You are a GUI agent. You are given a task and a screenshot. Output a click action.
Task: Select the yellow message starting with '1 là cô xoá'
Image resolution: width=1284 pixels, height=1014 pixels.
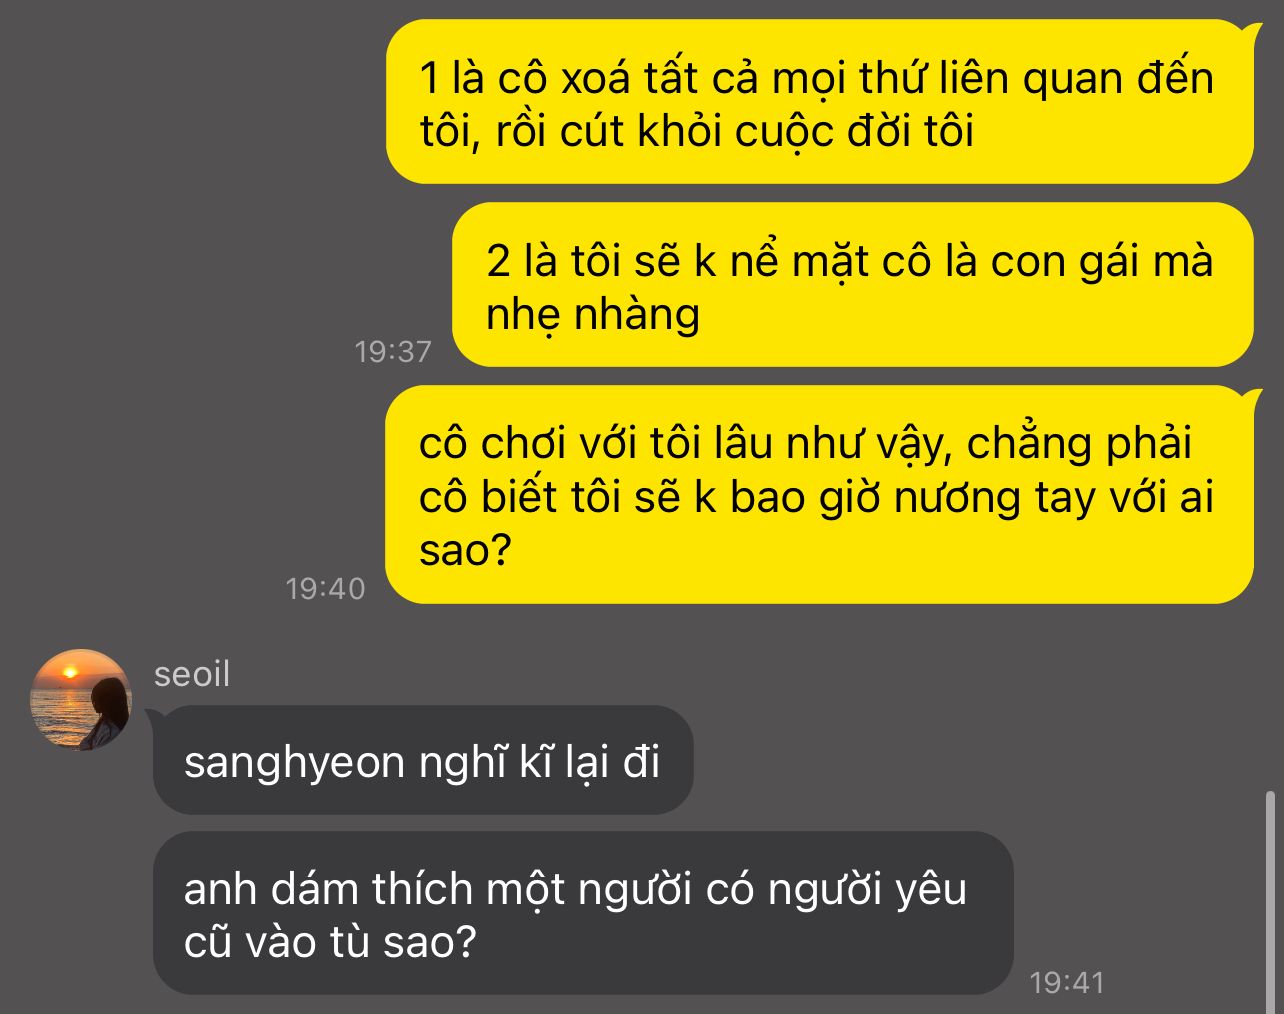(819, 102)
